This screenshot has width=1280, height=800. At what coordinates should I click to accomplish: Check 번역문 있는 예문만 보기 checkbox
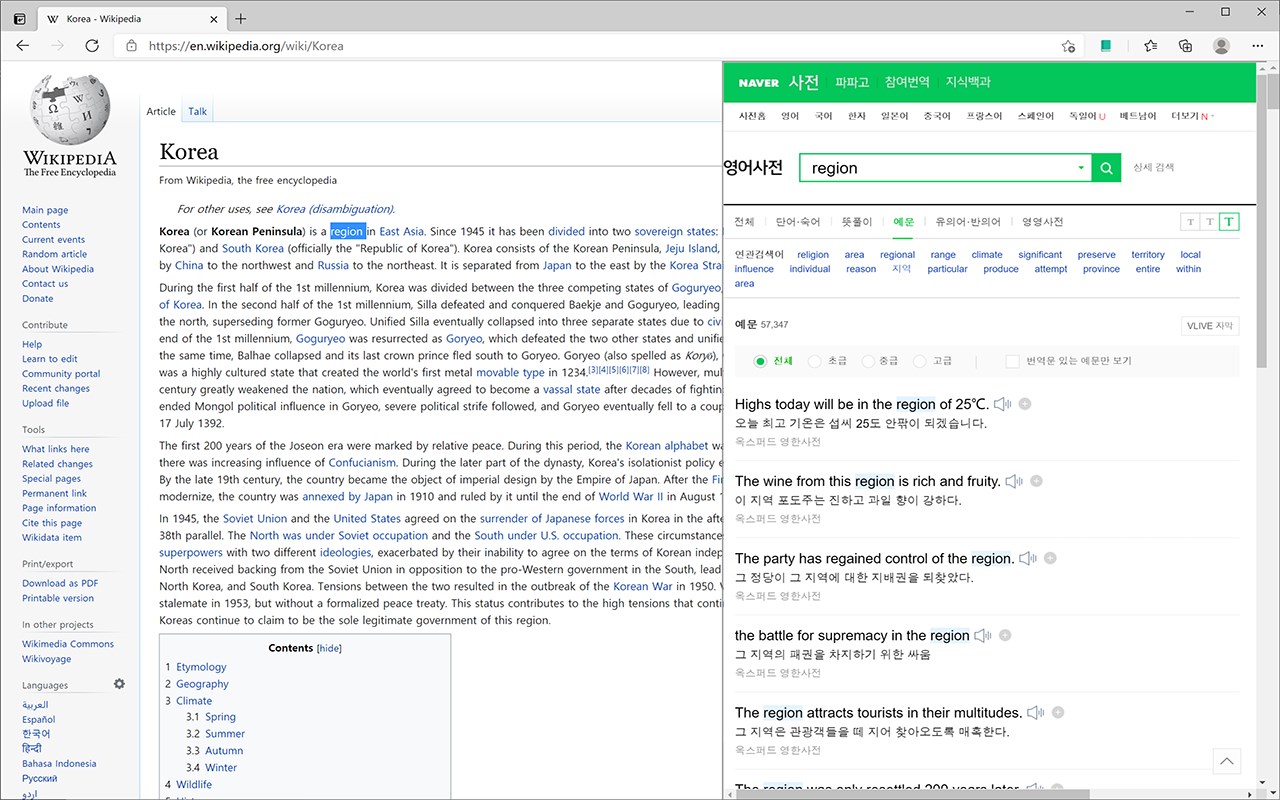(1013, 361)
